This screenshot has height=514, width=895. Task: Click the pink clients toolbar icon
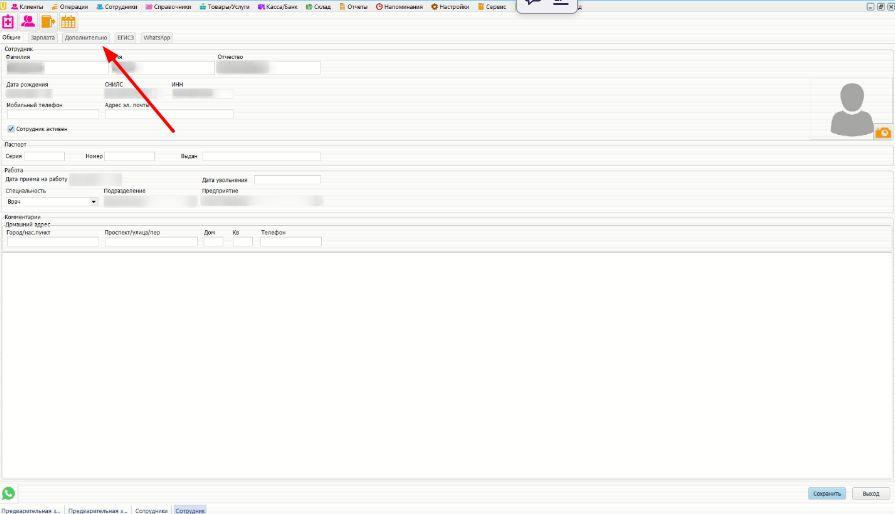[x=28, y=21]
